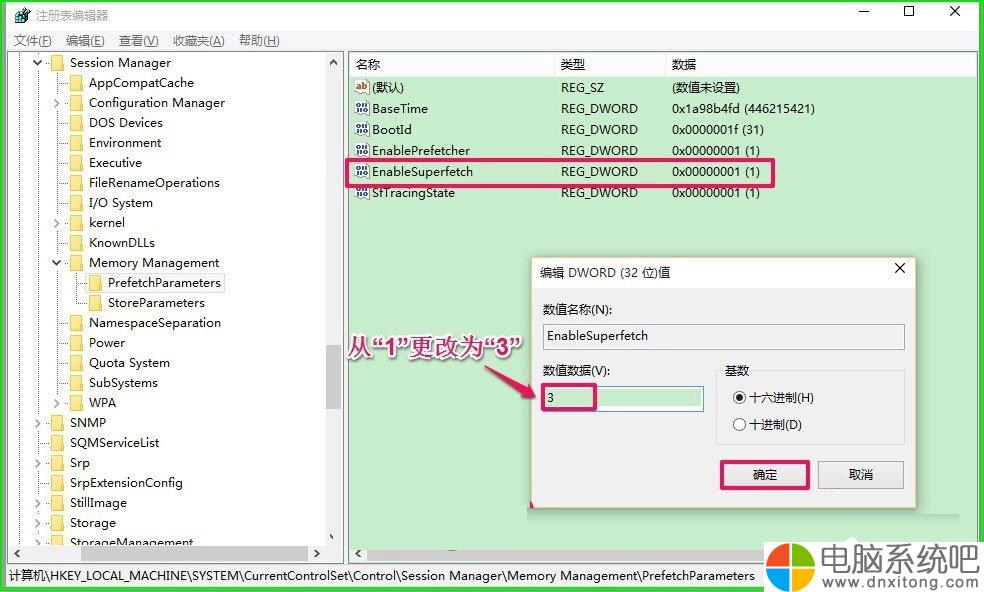
Task: Expand the Storage tree node
Action: pos(38,523)
